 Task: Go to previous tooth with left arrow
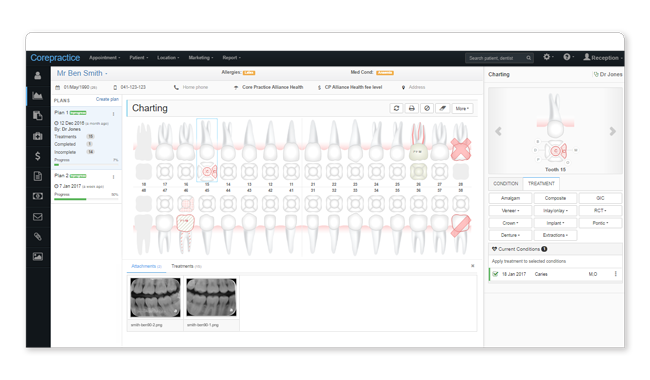(498, 131)
